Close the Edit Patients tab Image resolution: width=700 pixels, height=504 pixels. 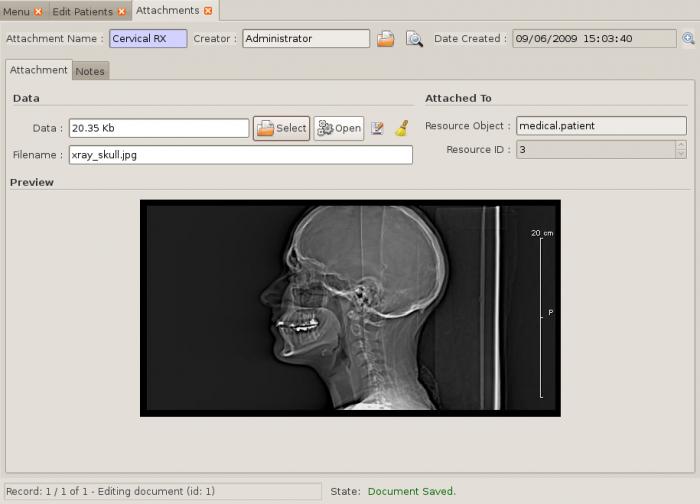click(x=121, y=12)
